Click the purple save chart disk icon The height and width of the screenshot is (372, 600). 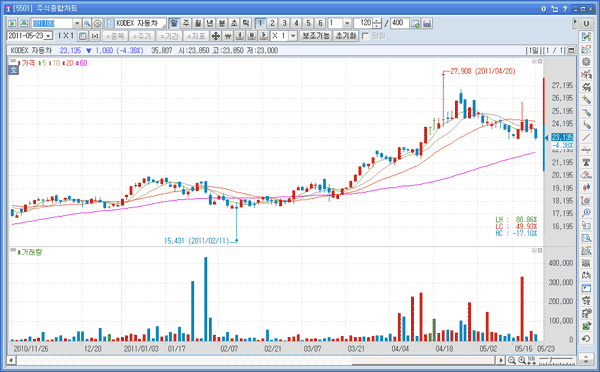point(427,23)
